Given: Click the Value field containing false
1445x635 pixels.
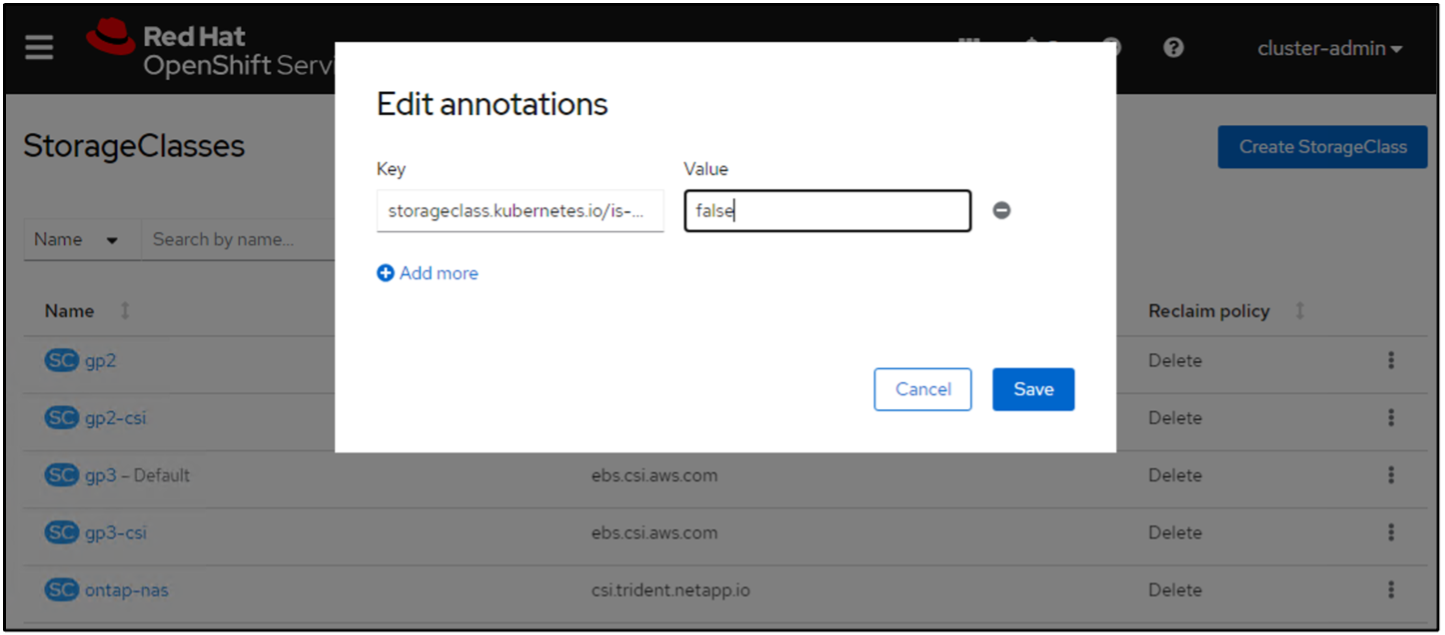Looking at the screenshot, I should [x=827, y=211].
